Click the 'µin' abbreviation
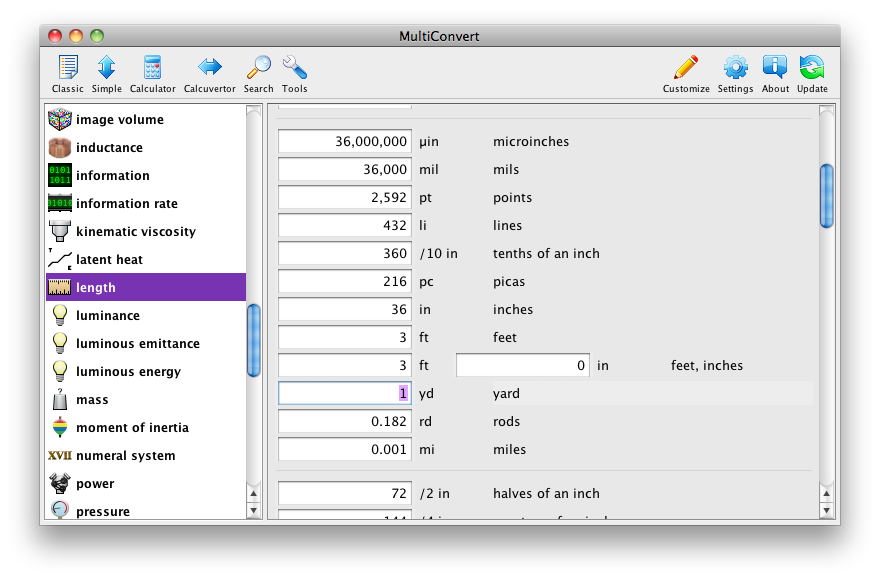 [429, 142]
